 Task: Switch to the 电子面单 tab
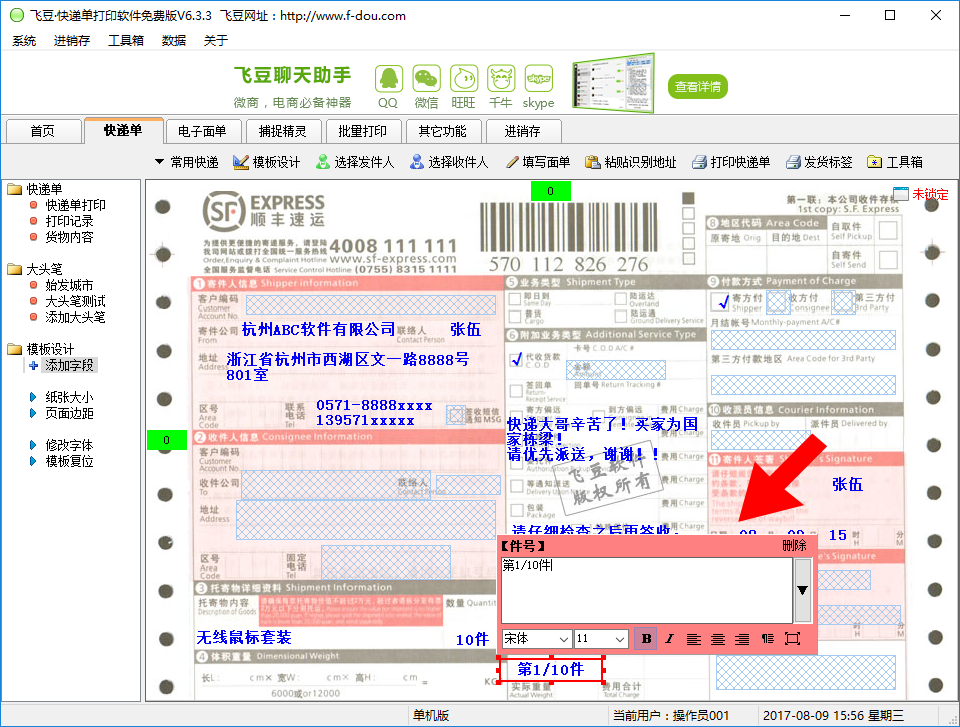(202, 131)
